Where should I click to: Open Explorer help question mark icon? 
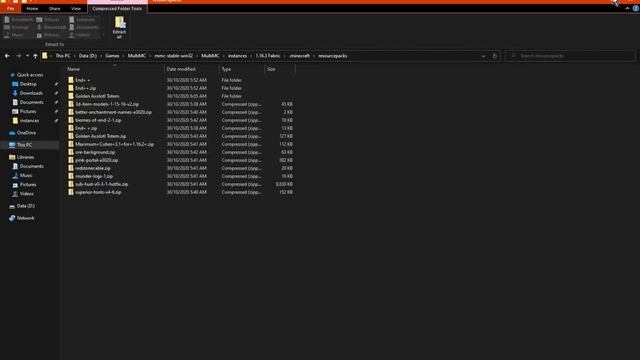click(636, 9)
